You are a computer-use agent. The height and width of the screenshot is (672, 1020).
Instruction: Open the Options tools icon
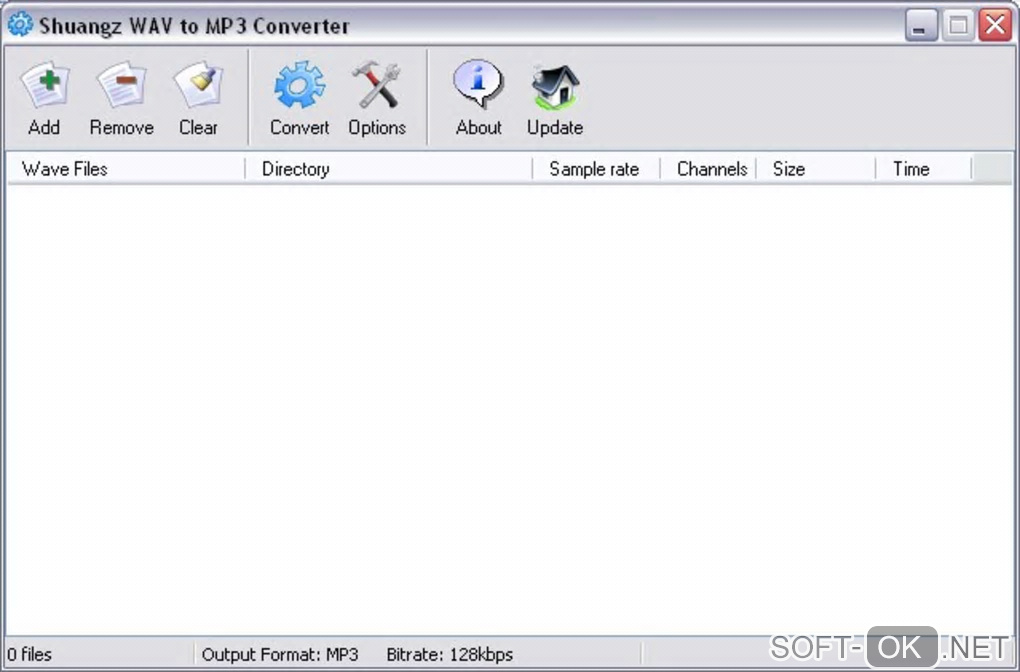coord(377,85)
